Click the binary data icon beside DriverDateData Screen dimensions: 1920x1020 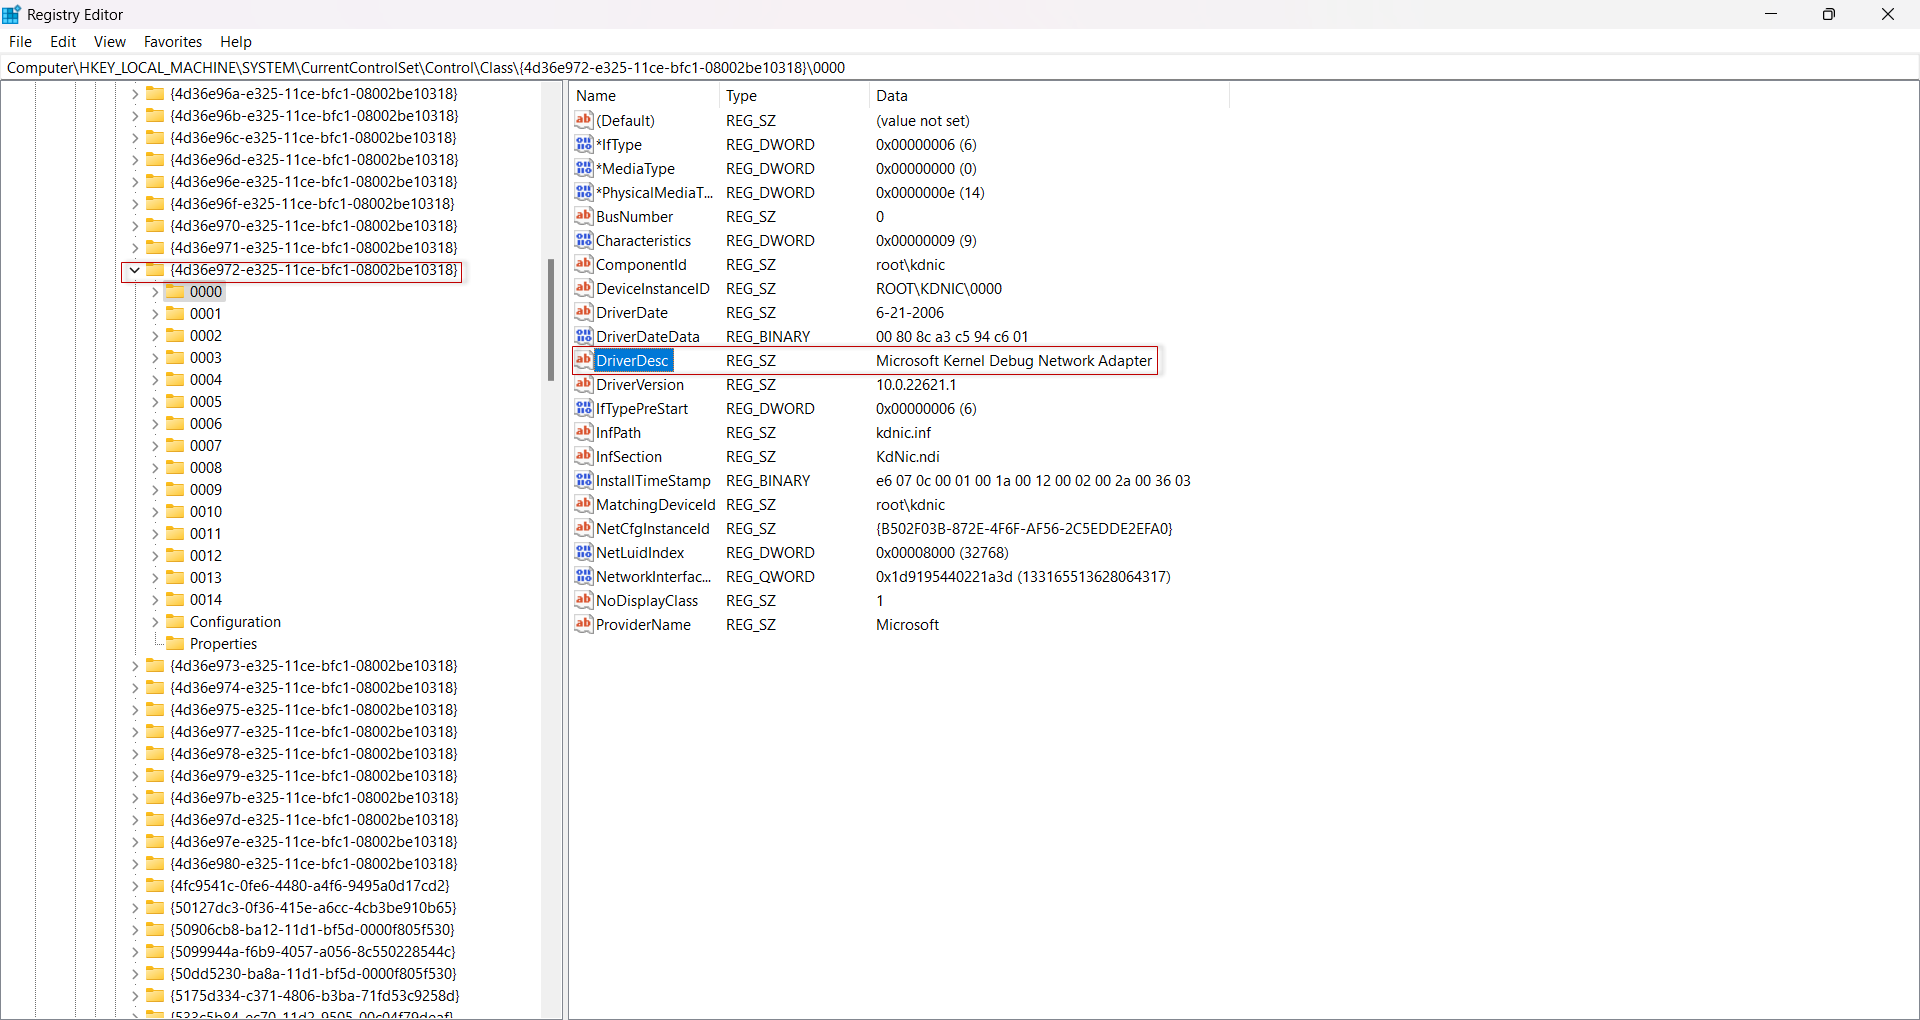click(x=583, y=336)
